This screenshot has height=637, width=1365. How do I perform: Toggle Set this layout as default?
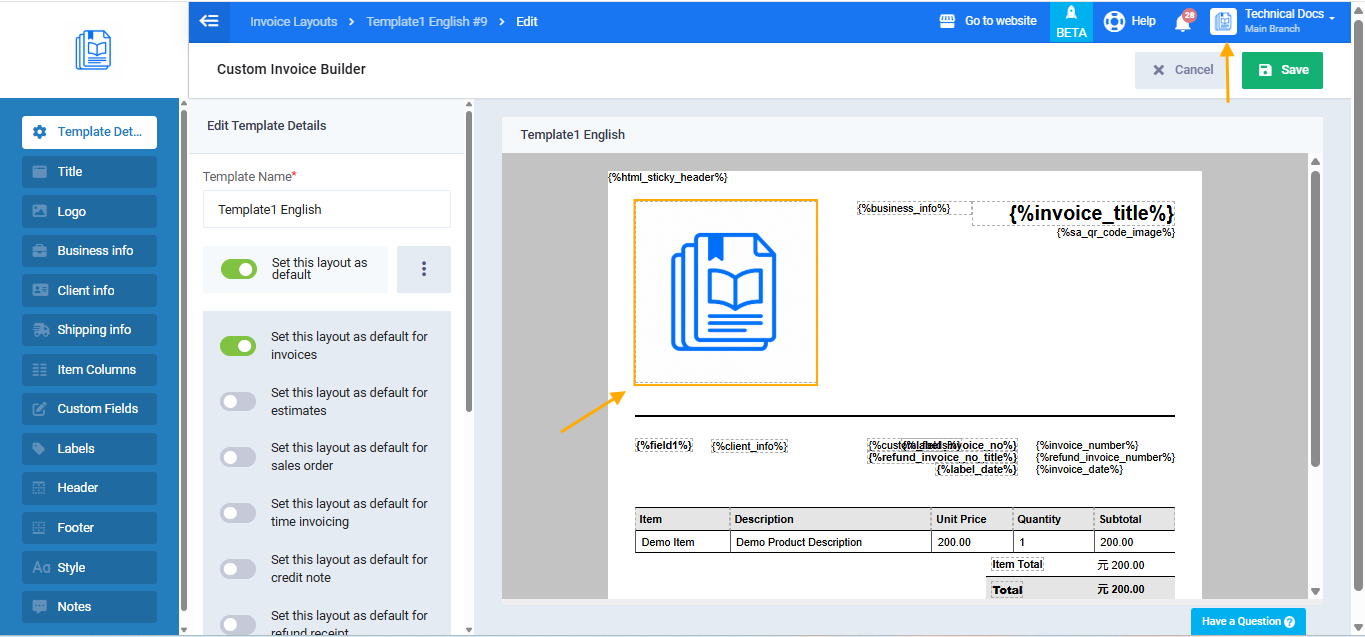(x=239, y=269)
